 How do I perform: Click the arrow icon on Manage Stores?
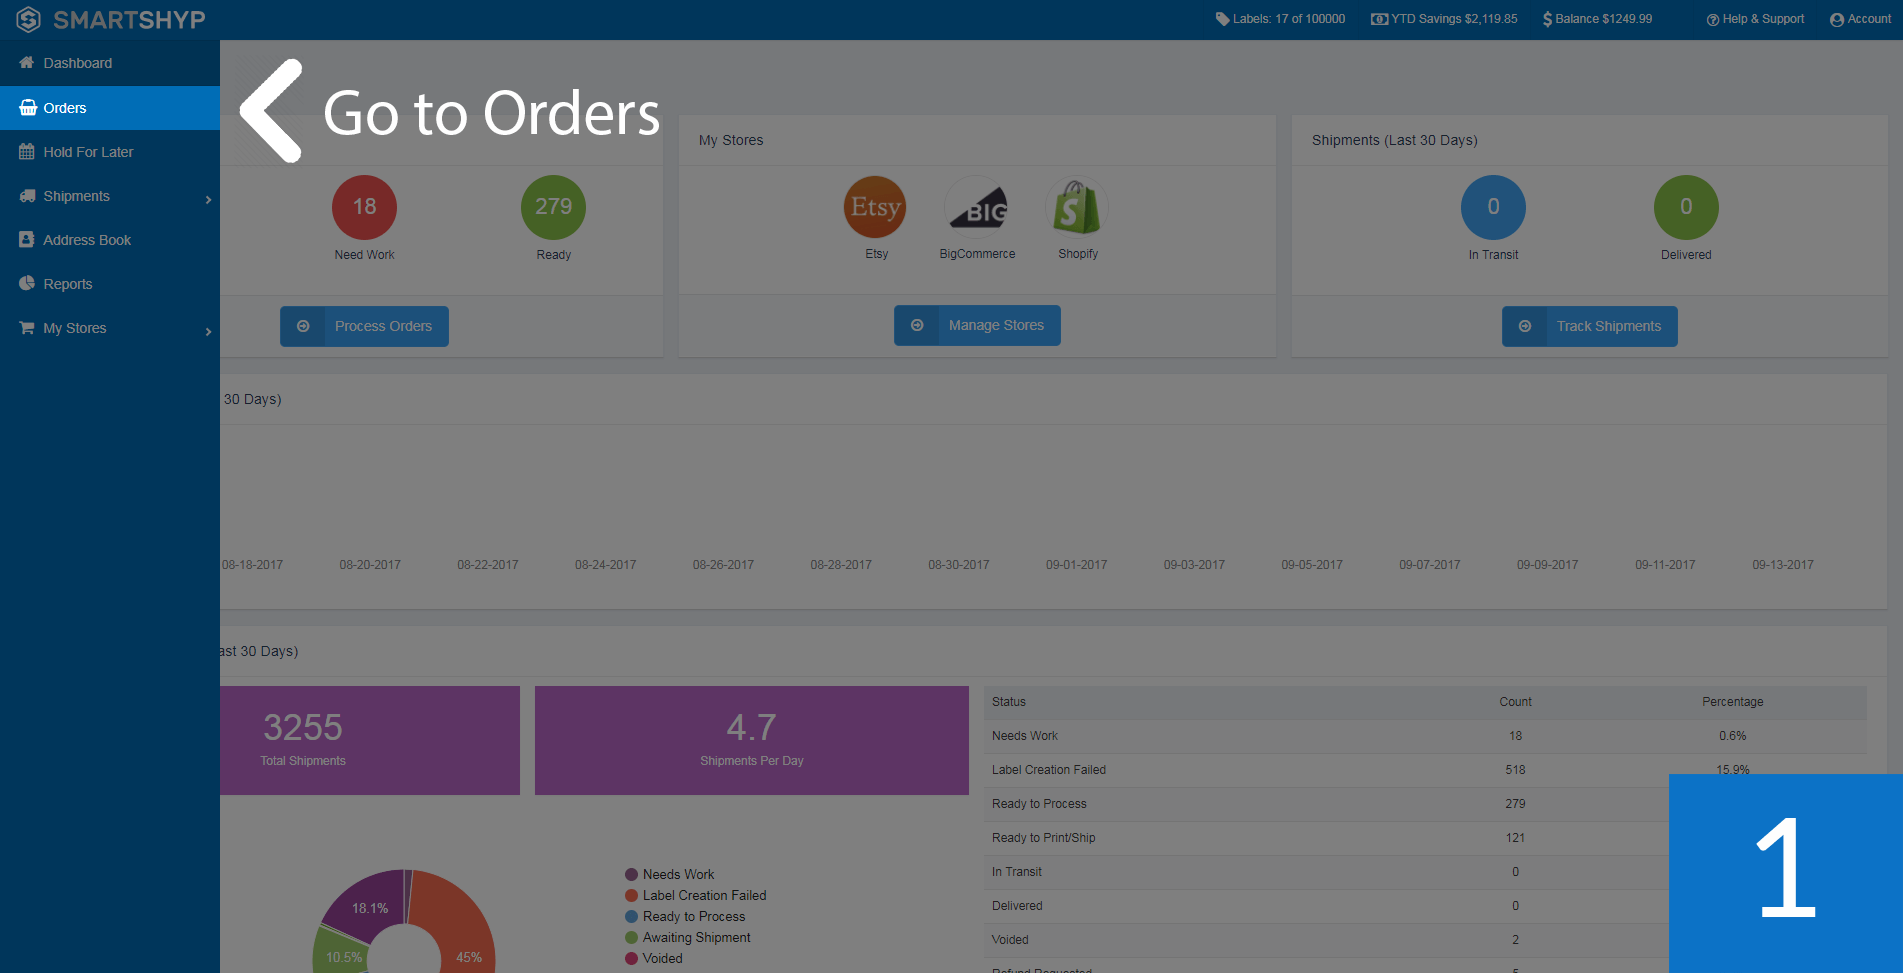pos(917,325)
